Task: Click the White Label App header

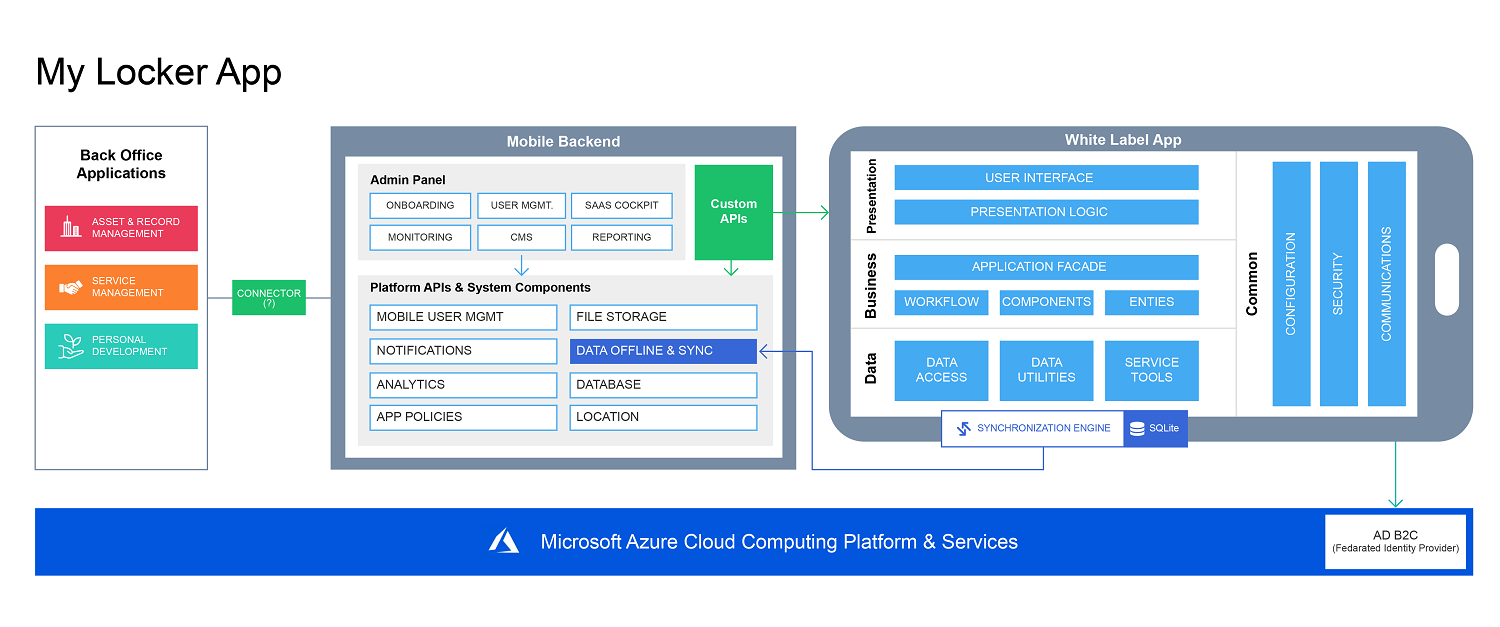Action: tap(1123, 140)
